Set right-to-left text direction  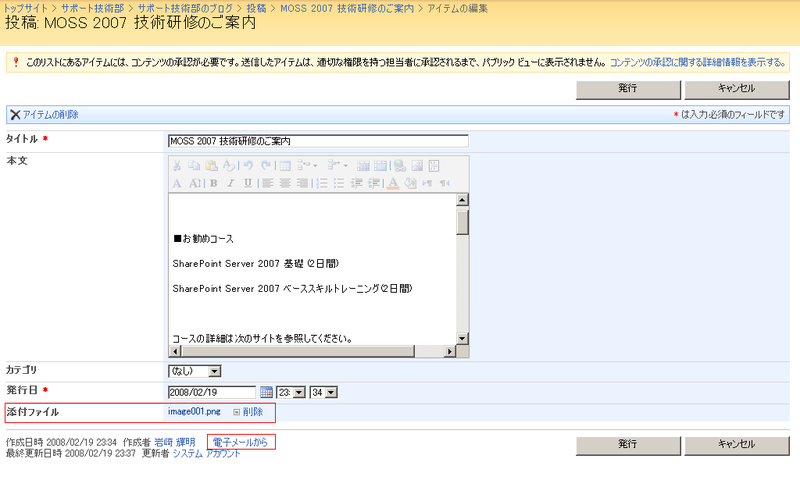pyautogui.click(x=445, y=183)
